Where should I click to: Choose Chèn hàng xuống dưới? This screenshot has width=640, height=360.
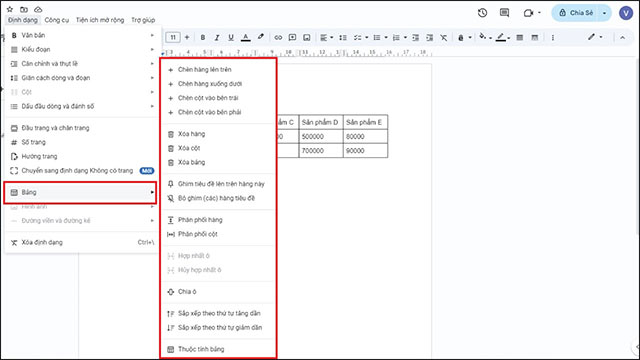[218, 84]
